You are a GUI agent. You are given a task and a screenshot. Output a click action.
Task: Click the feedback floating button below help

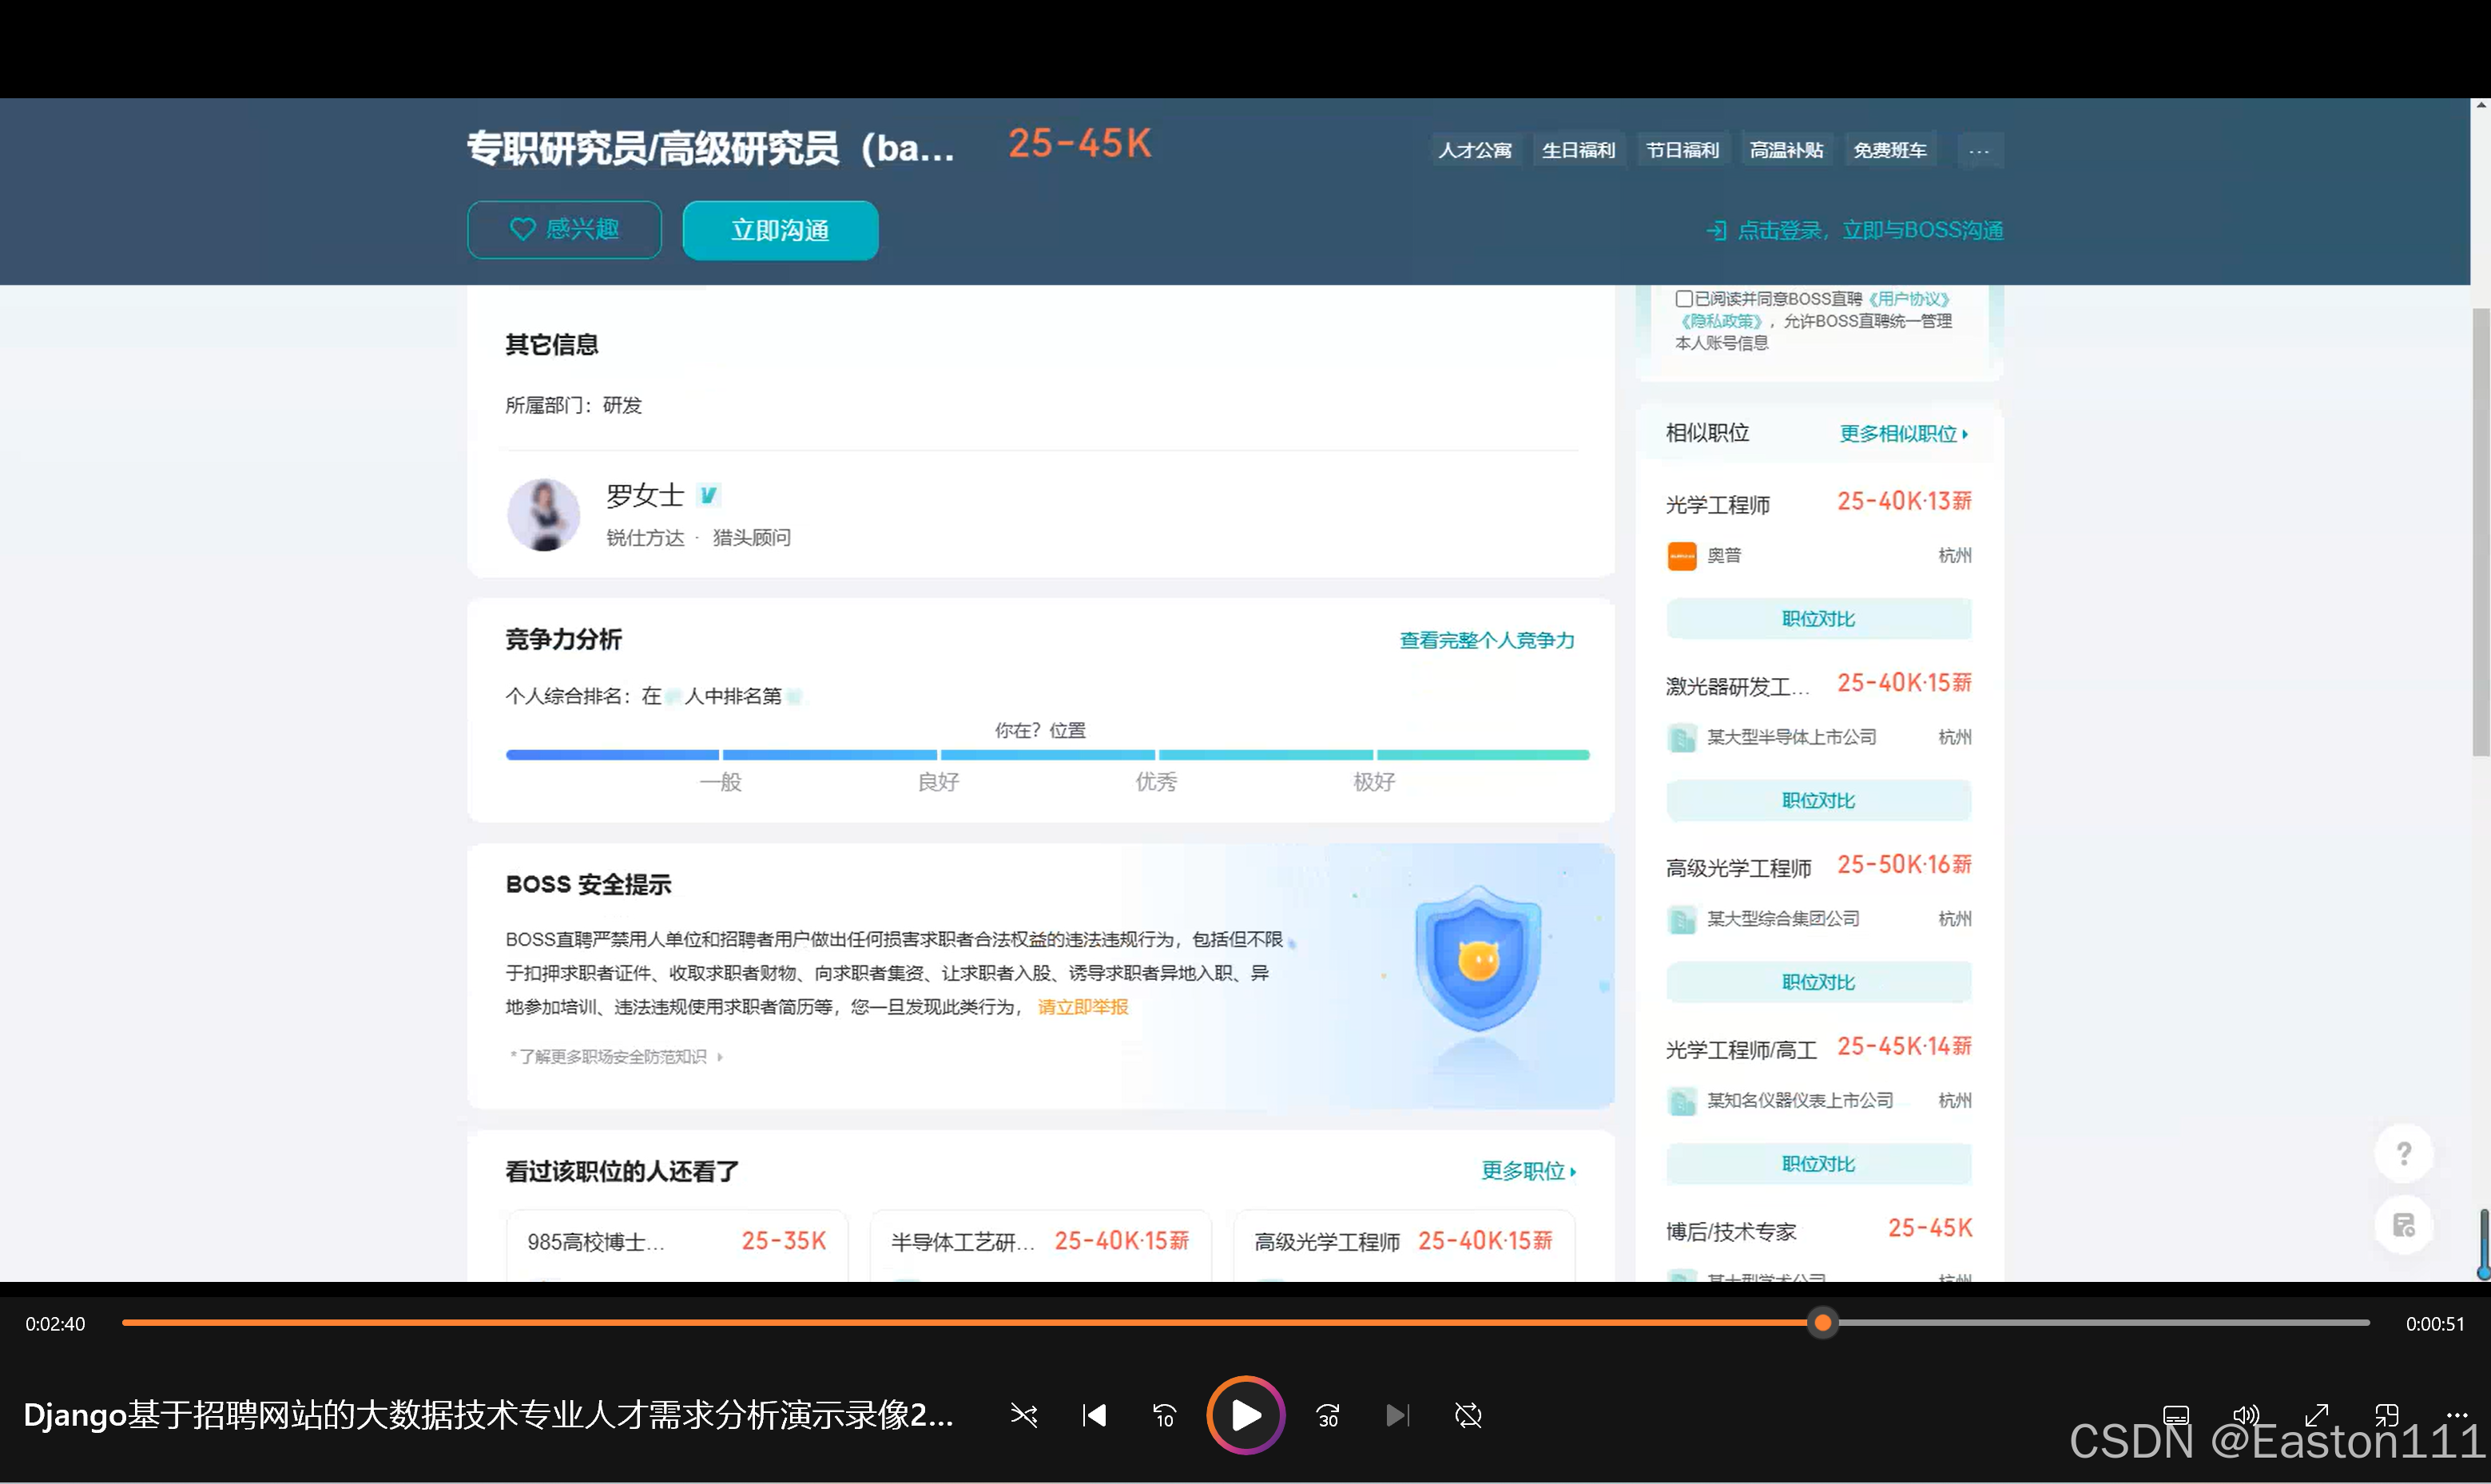[2404, 1225]
